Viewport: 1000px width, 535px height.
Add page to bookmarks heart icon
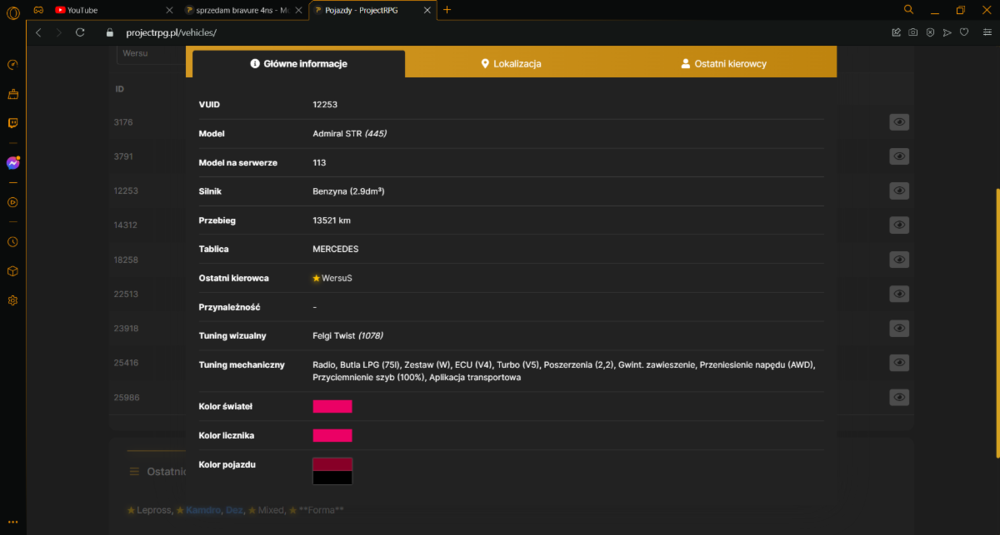(x=964, y=33)
